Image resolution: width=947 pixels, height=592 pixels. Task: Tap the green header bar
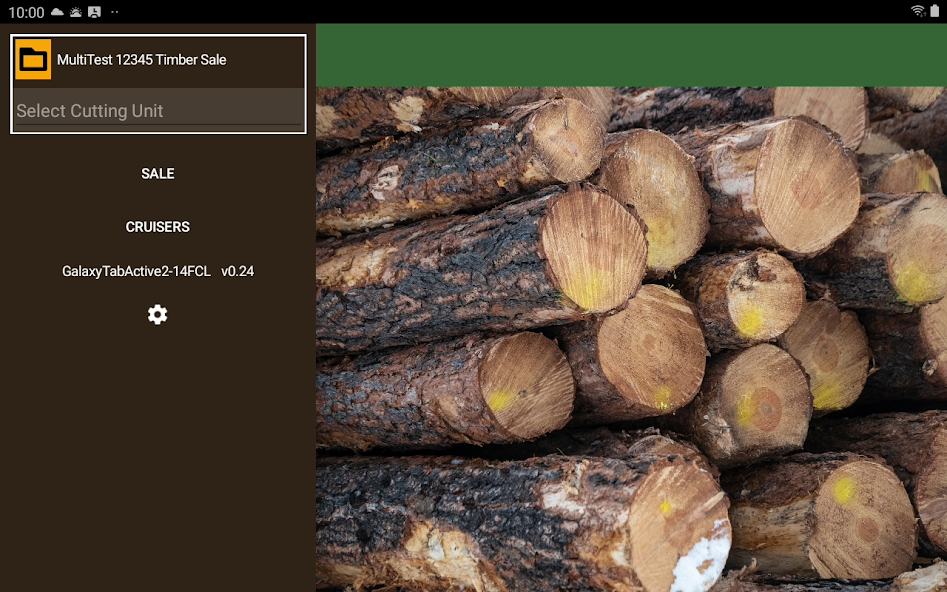[x=630, y=55]
